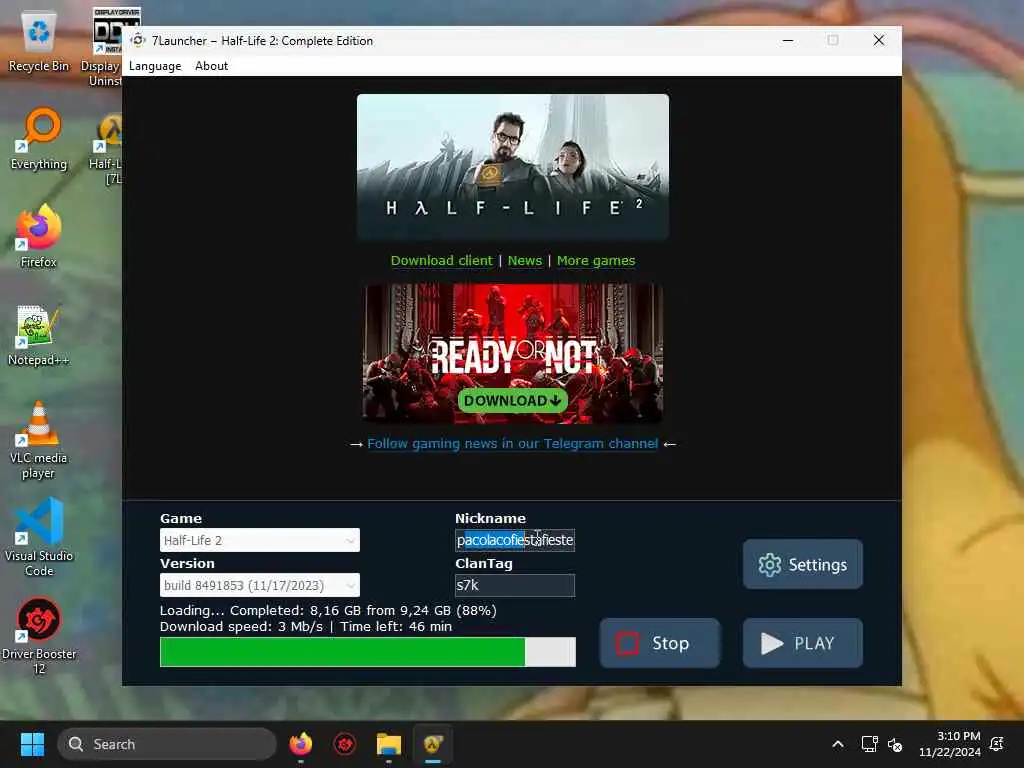The image size is (1024, 768).
Task: Click the taskbar Search box
Action: 167,744
